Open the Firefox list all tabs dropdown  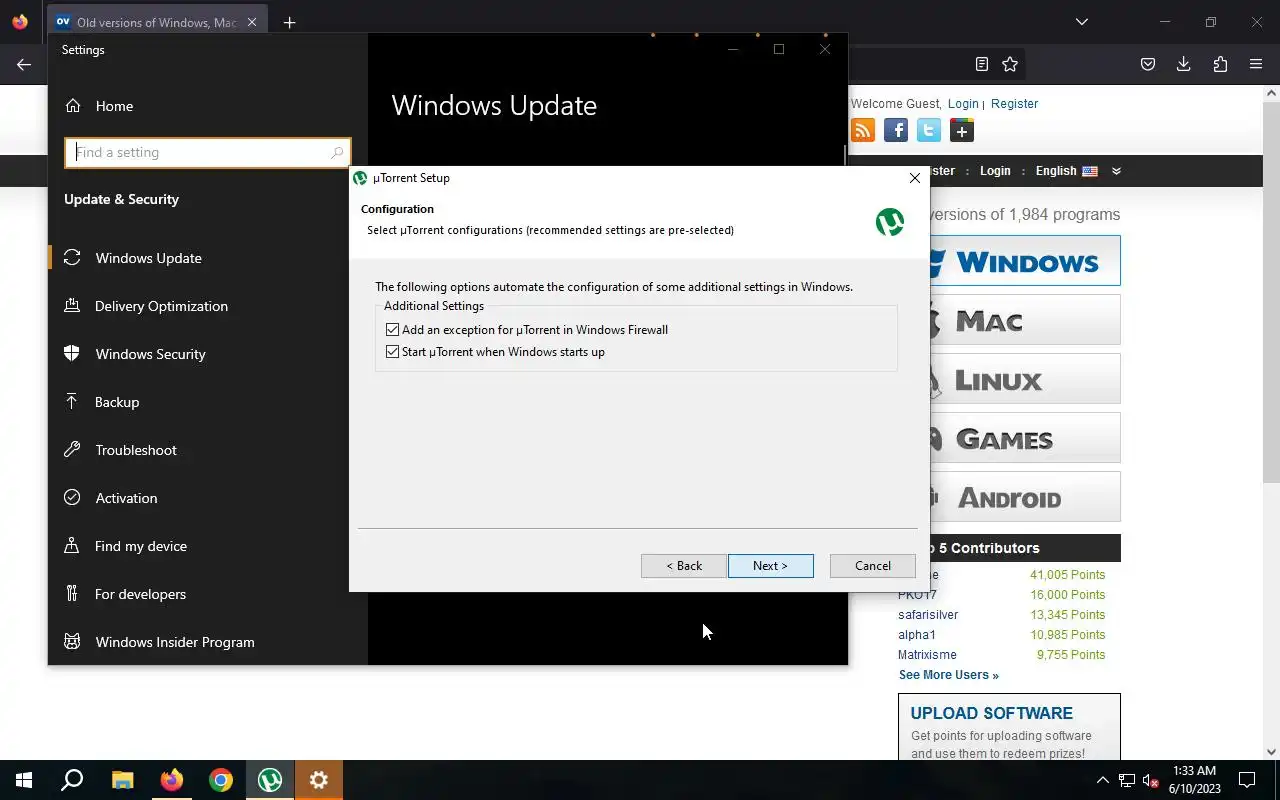[x=1081, y=22]
